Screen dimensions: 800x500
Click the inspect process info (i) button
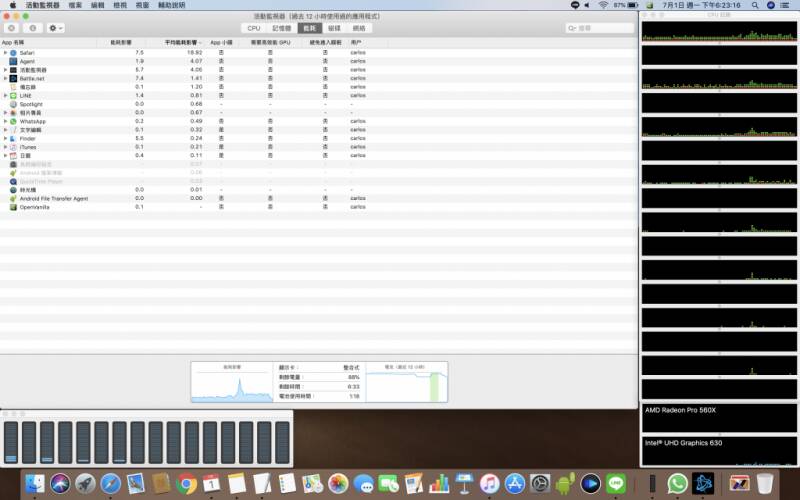(33, 28)
